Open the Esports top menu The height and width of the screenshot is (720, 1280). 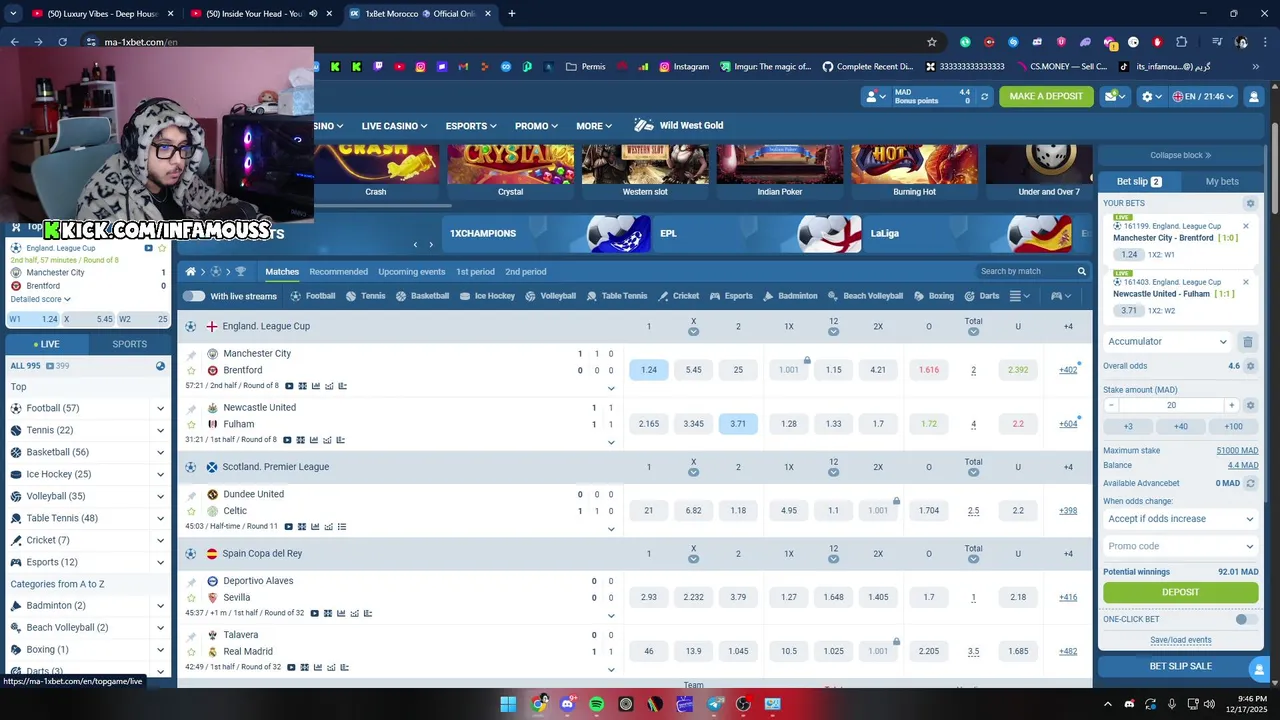(471, 126)
